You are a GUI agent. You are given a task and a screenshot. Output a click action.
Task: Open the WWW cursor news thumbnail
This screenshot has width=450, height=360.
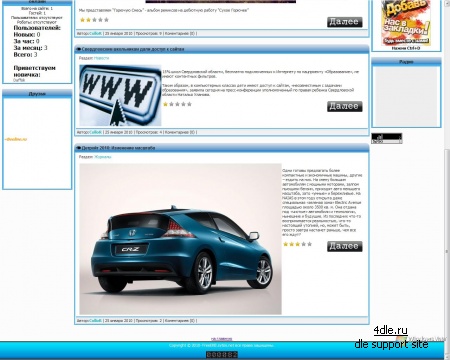tap(120, 95)
